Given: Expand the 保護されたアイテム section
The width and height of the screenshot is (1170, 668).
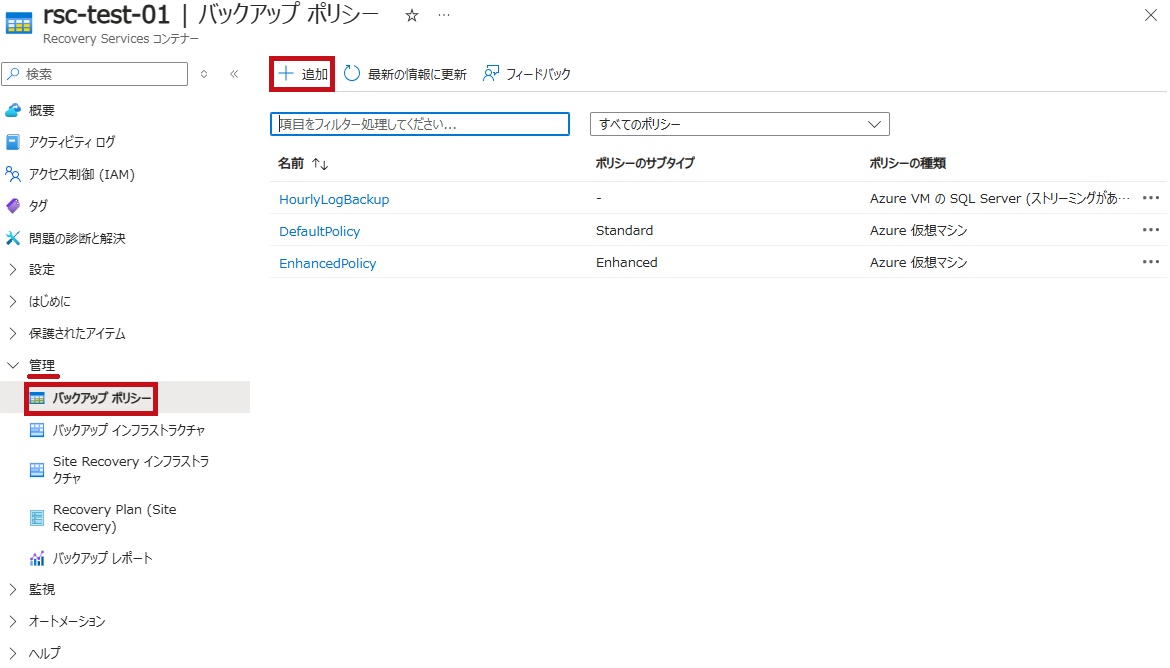Looking at the screenshot, I should pos(13,334).
